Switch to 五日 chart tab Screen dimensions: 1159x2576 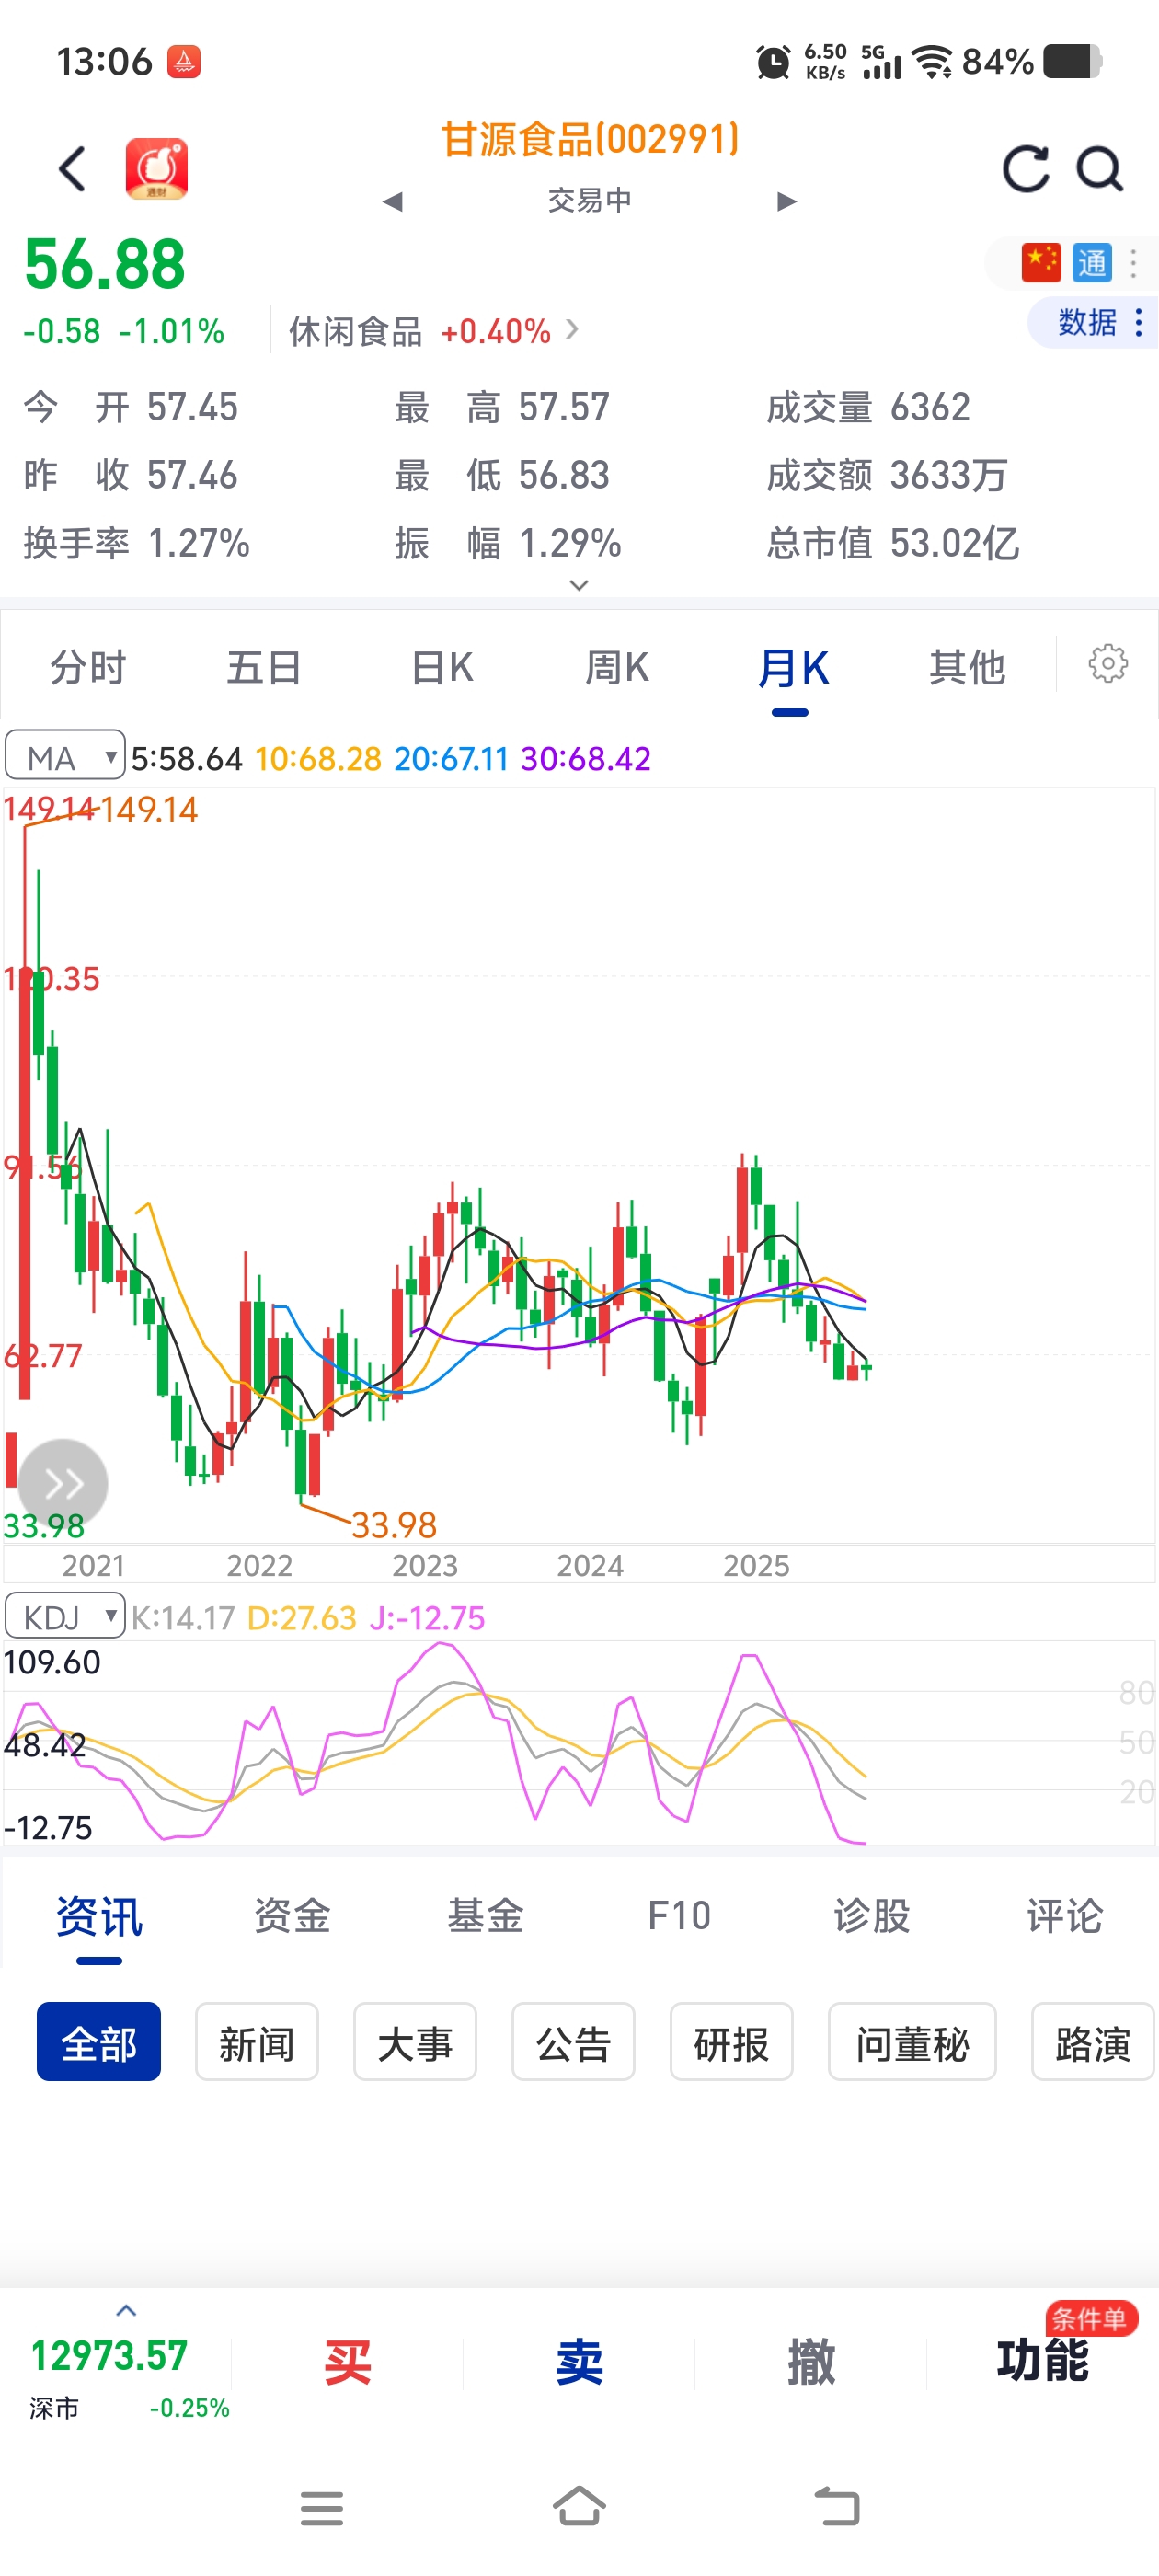[x=264, y=667]
